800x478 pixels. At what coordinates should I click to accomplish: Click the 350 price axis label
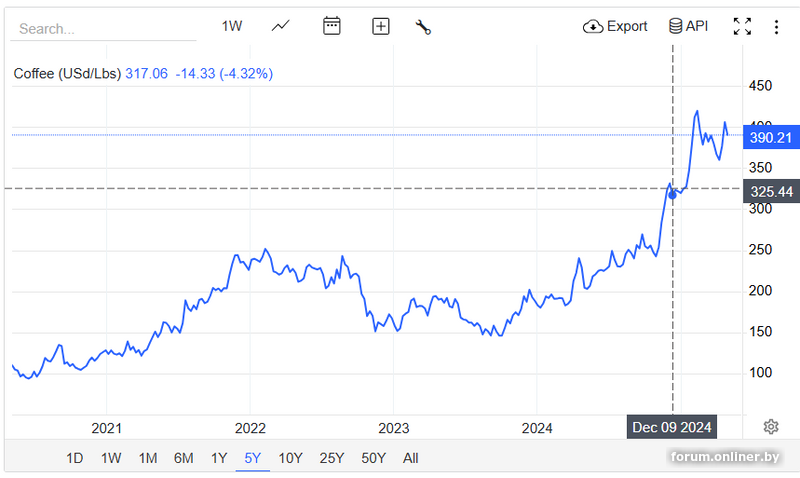point(760,168)
